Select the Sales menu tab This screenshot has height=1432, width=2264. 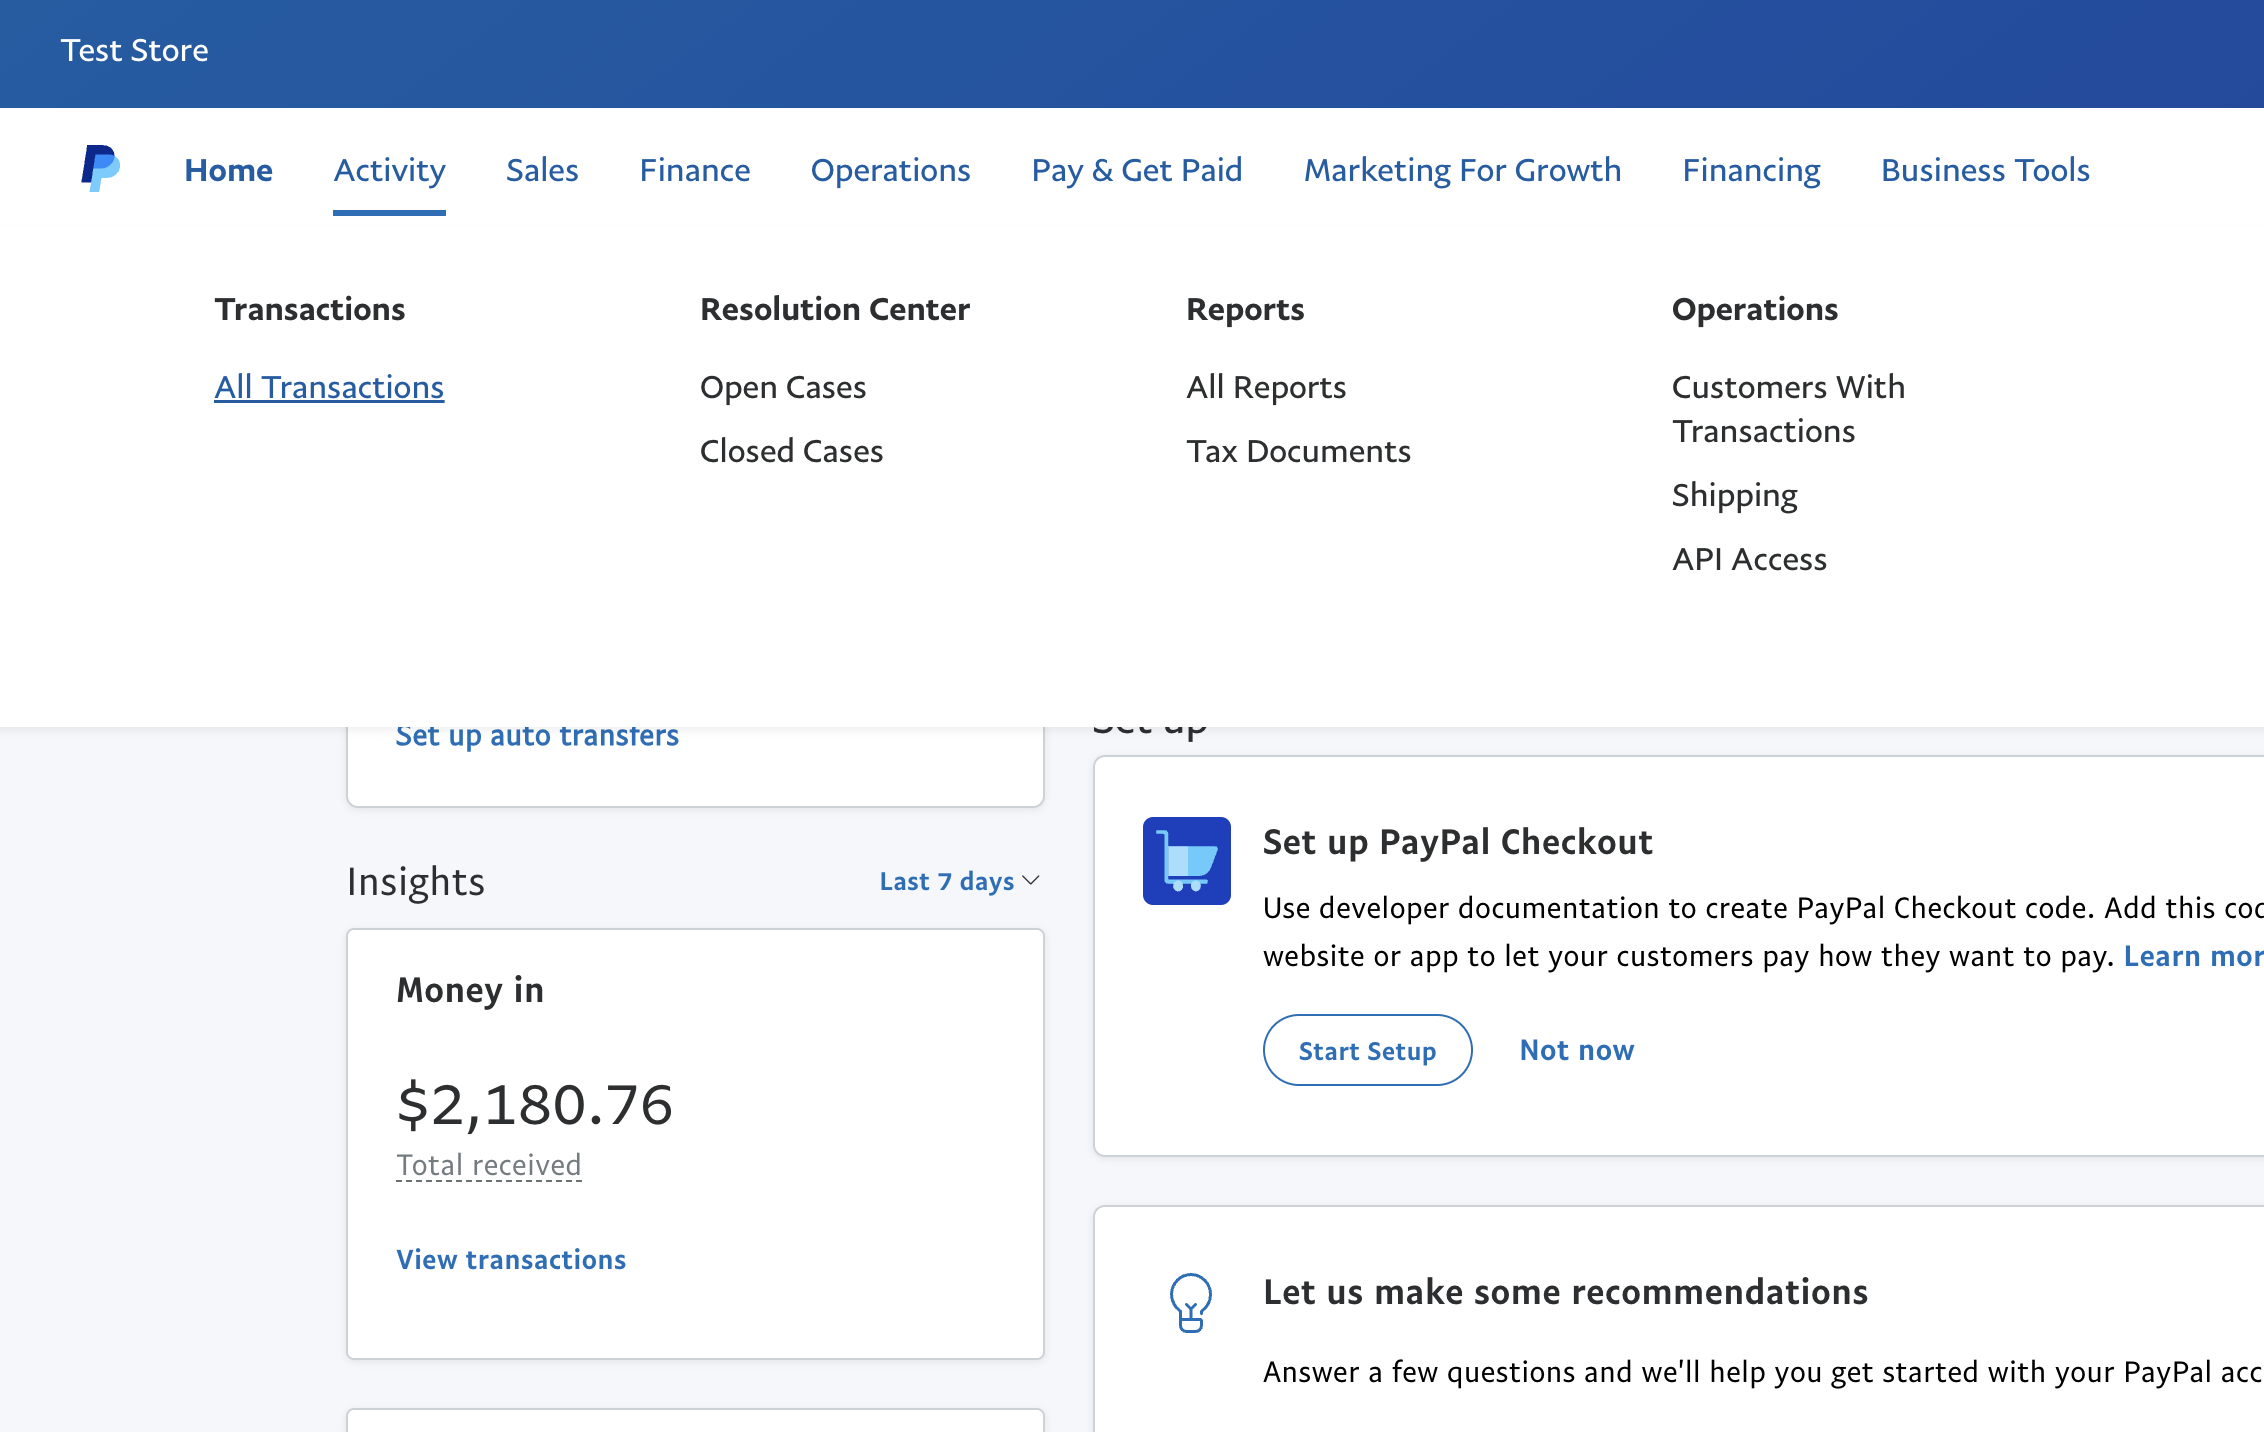tap(542, 170)
